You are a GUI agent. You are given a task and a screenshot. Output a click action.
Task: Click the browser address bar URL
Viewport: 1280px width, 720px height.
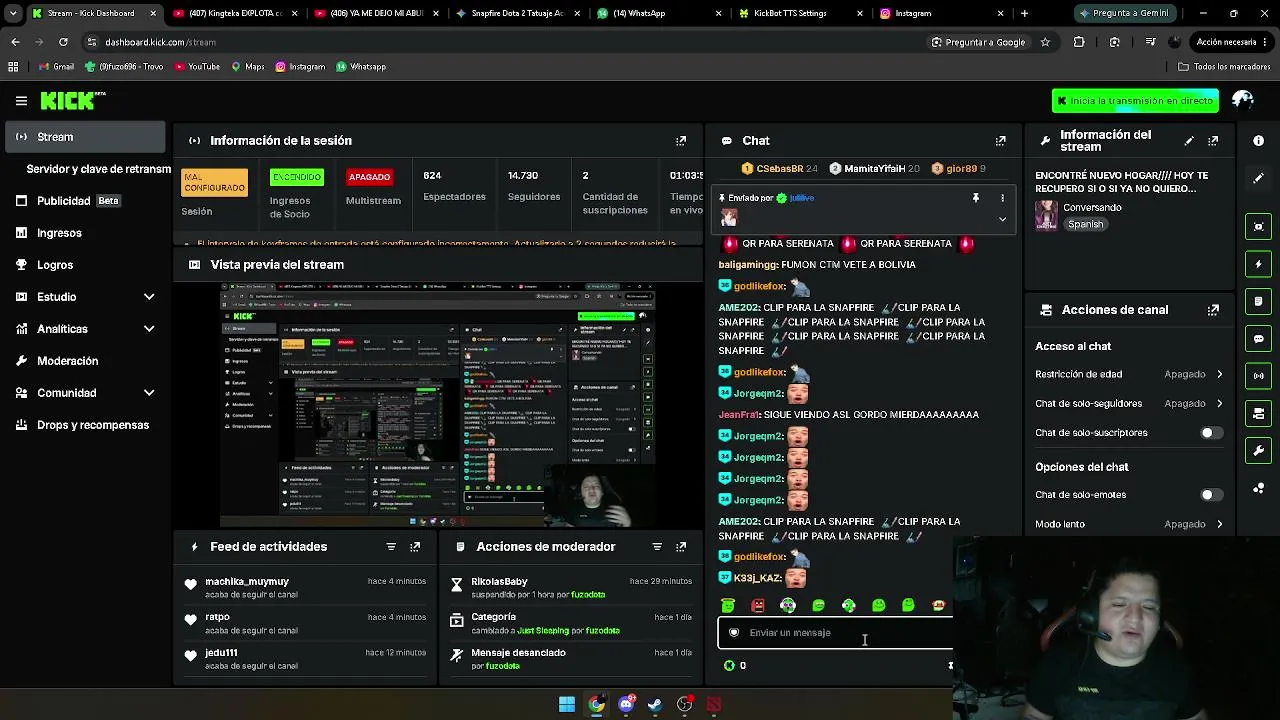coord(160,42)
